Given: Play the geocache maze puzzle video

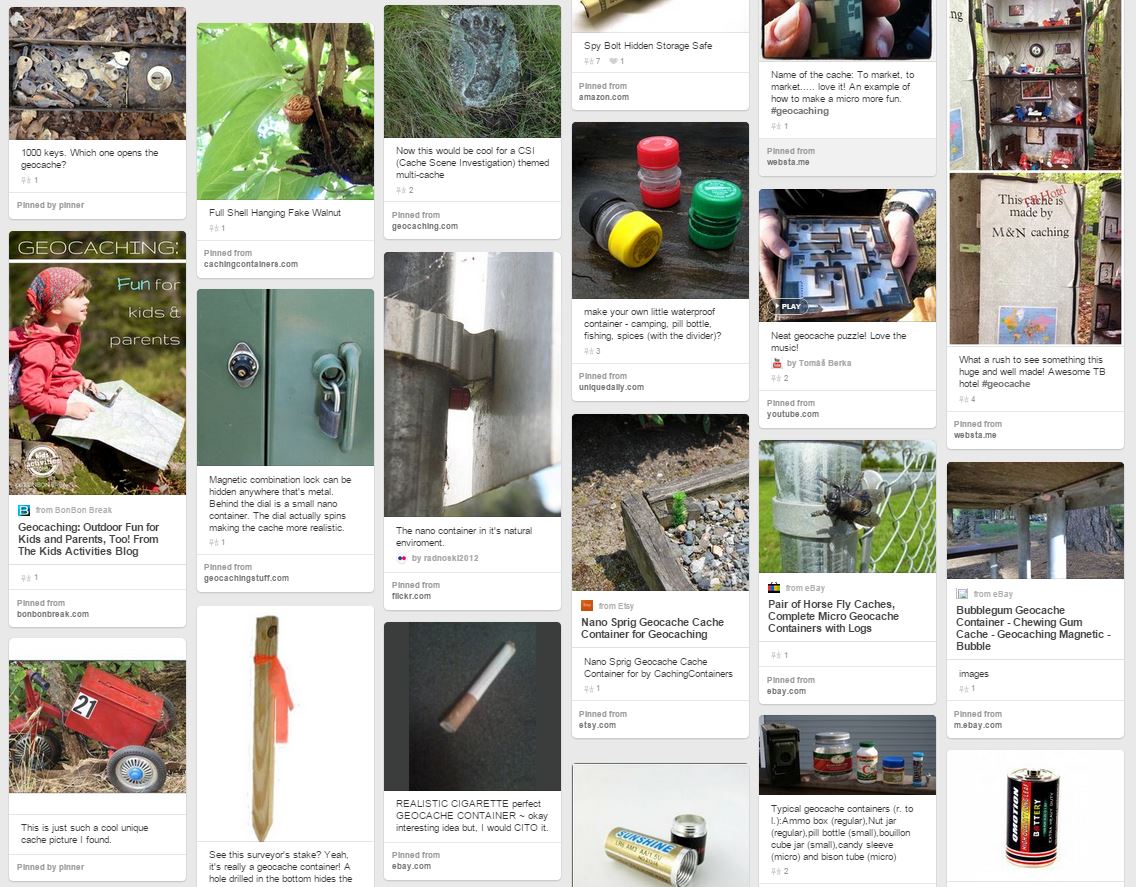Looking at the screenshot, I should (x=790, y=307).
